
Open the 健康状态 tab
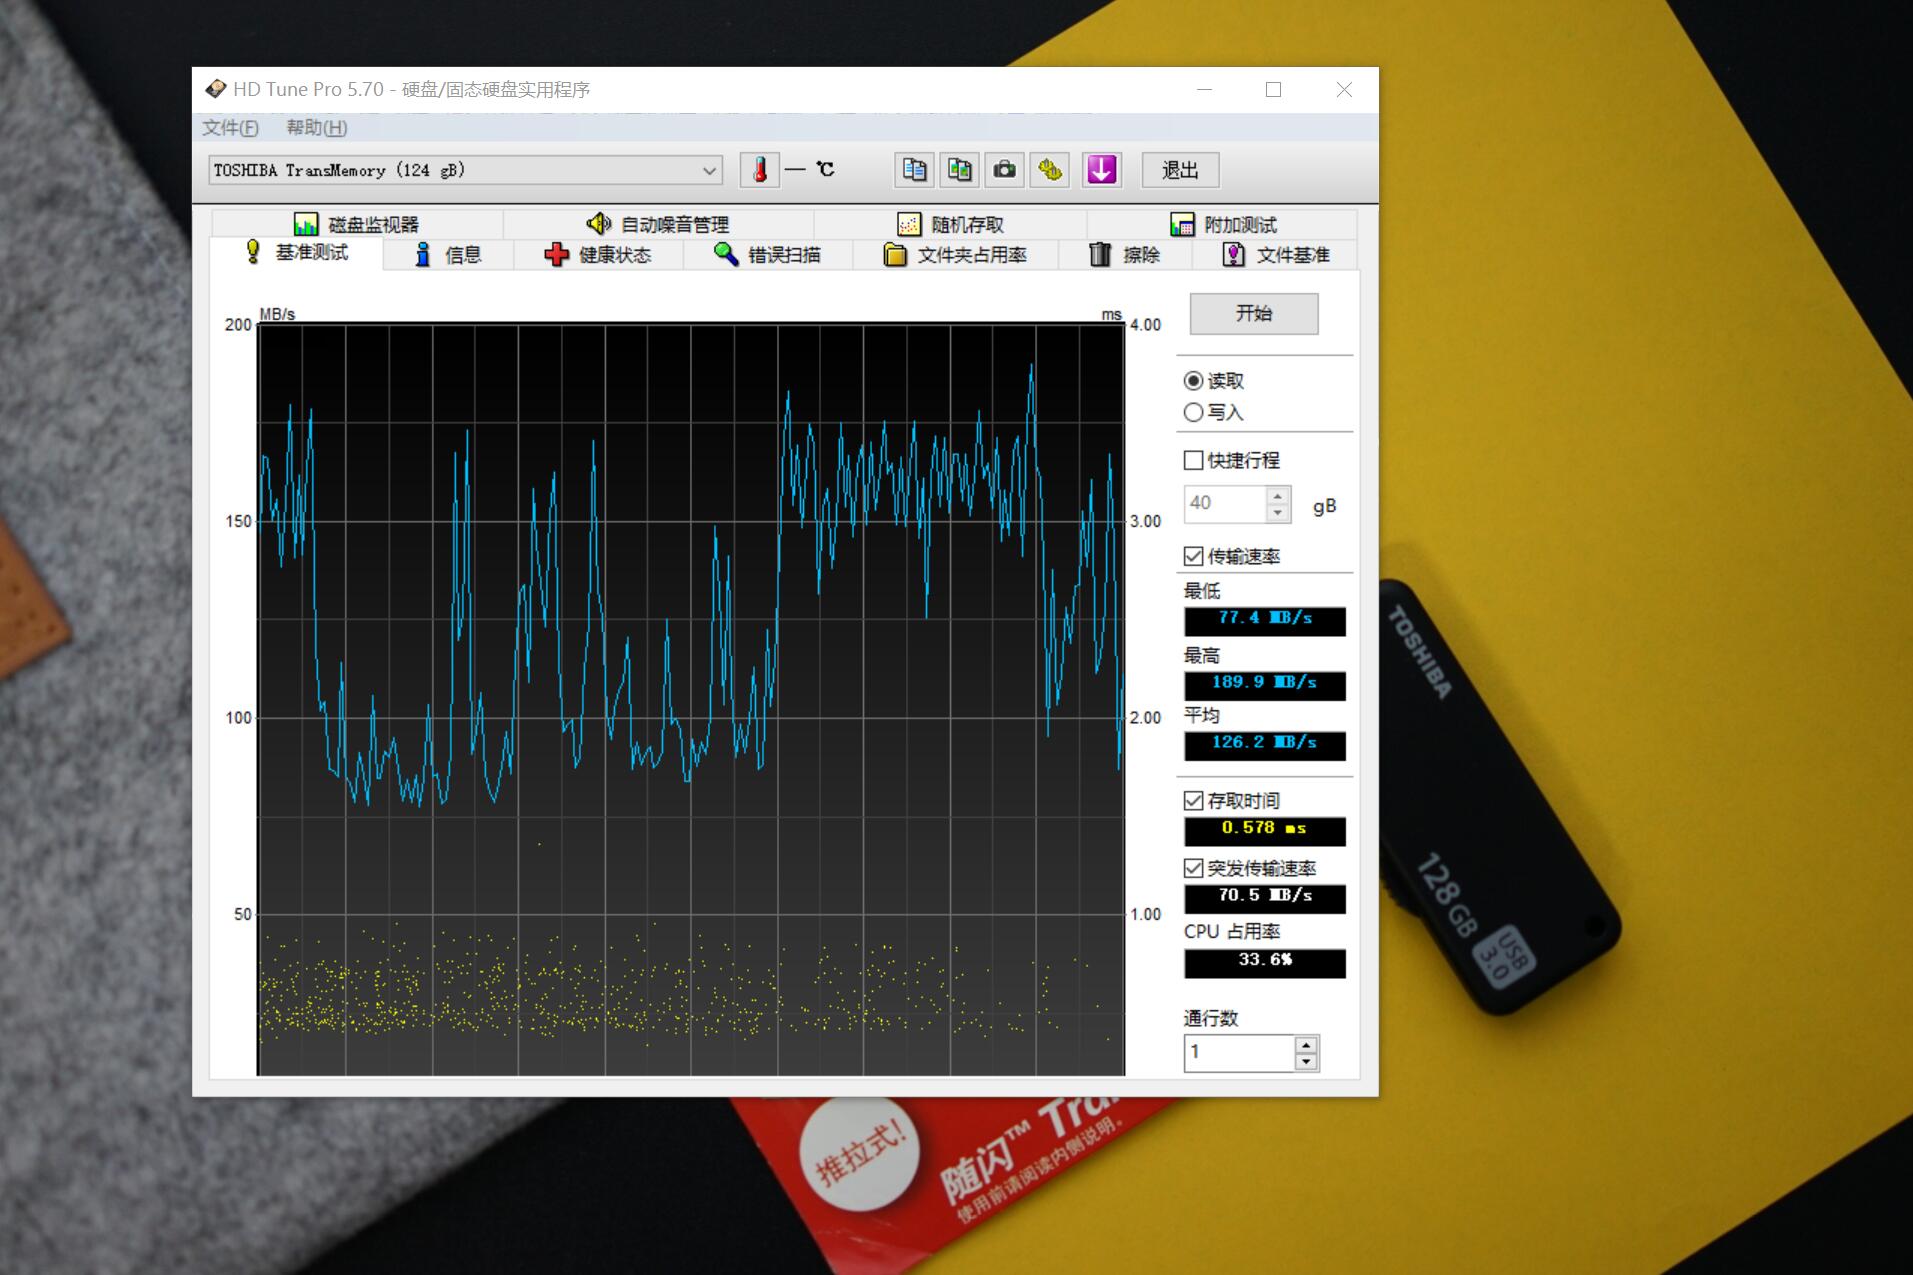pyautogui.click(x=598, y=255)
